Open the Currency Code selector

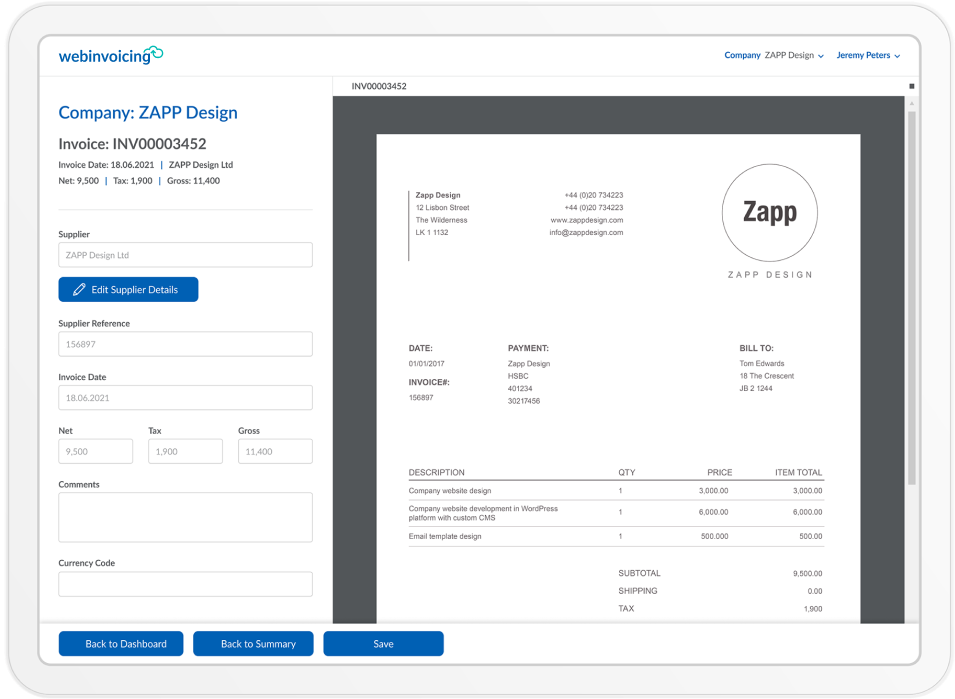click(185, 583)
